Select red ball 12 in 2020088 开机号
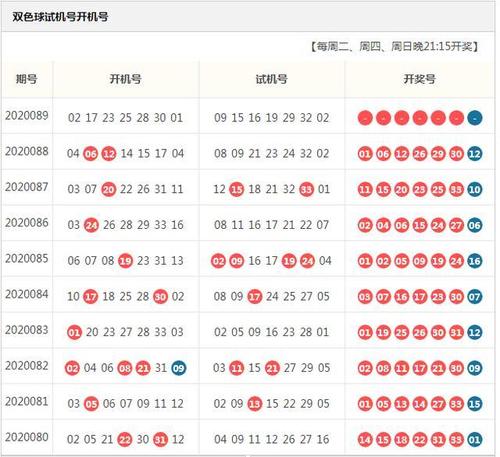Image resolution: width=500 pixels, height=457 pixels. (109, 154)
